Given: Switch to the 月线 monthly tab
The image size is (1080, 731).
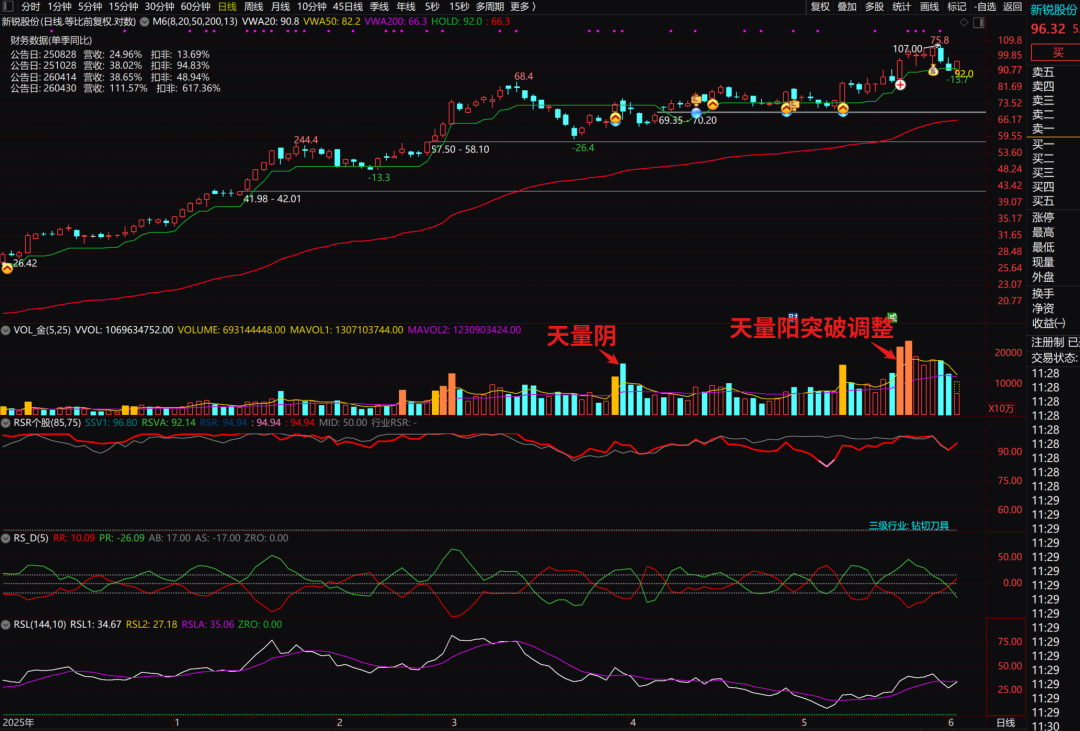Looking at the screenshot, I should click(x=280, y=6).
